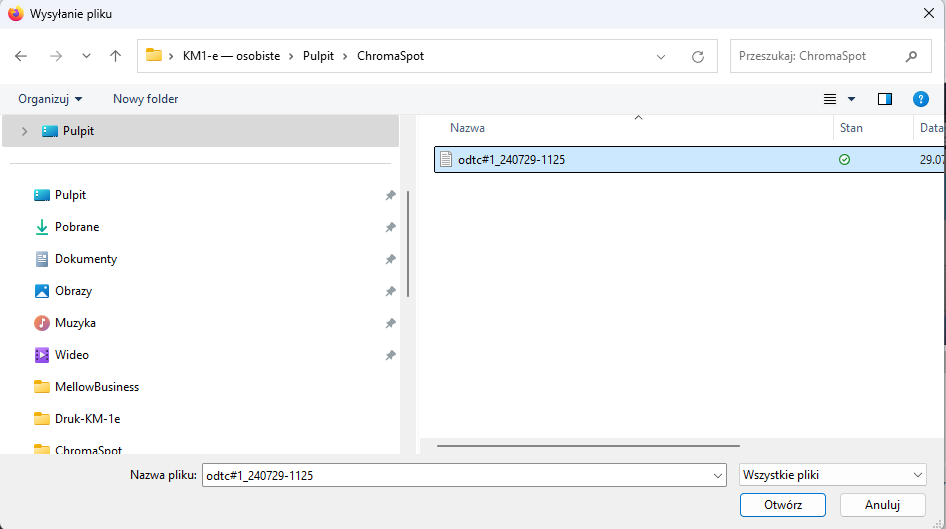Click the search magnifier icon
The width and height of the screenshot is (946, 529).
(x=912, y=56)
